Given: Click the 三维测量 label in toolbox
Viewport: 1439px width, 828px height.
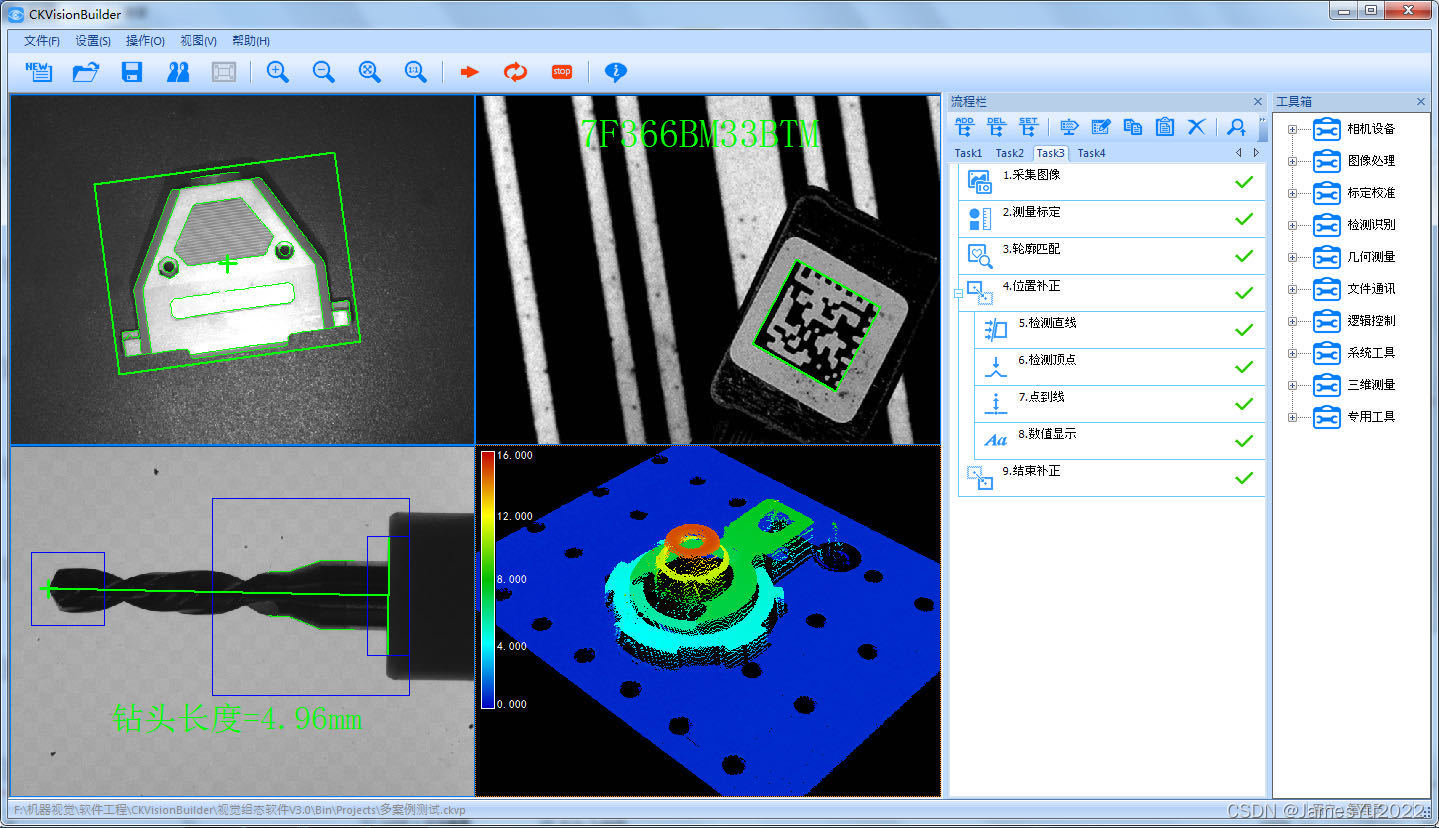Looking at the screenshot, I should point(1371,385).
